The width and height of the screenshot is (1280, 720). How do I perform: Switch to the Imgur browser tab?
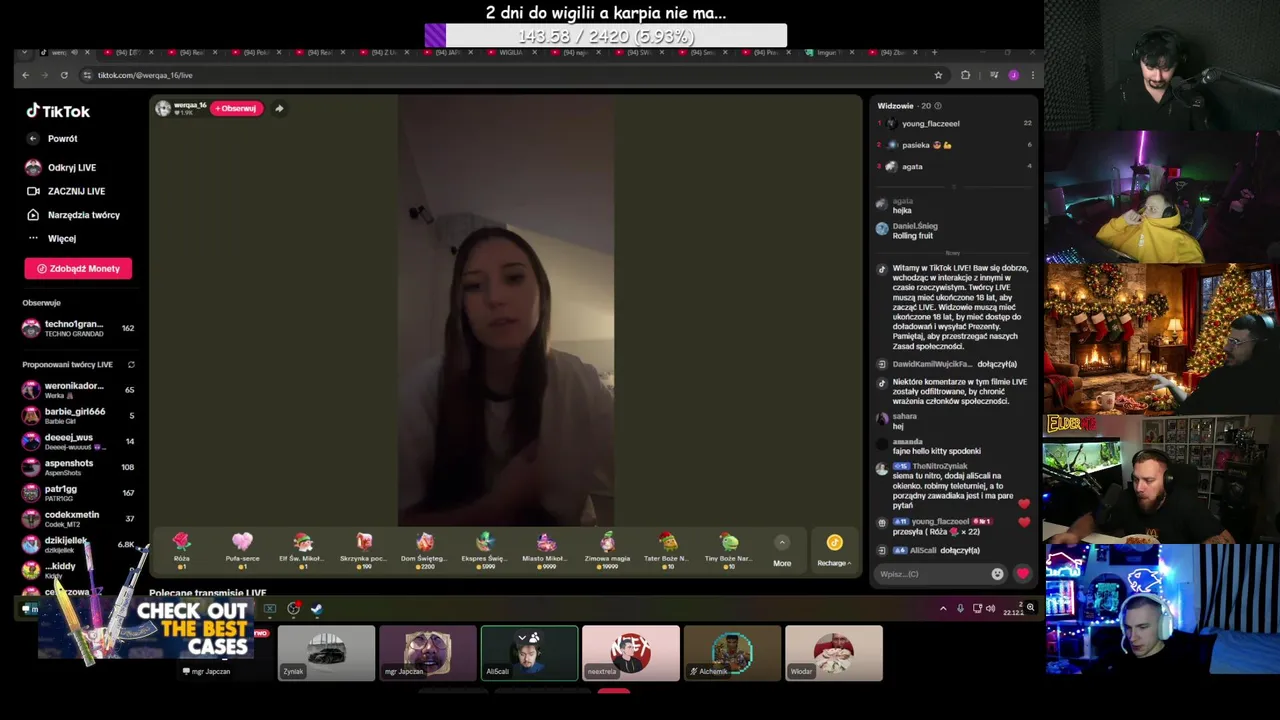click(830, 52)
